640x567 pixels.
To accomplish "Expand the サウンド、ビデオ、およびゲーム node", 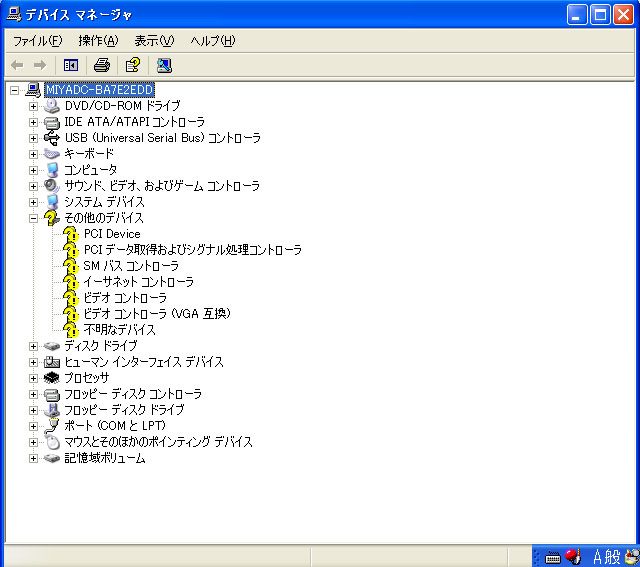I will pyautogui.click(x=33, y=187).
